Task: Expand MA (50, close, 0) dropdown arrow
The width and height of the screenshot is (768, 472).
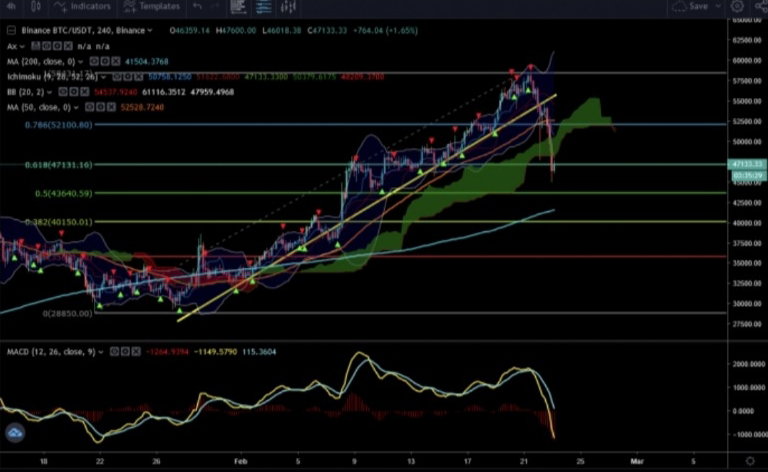Action: (76, 107)
